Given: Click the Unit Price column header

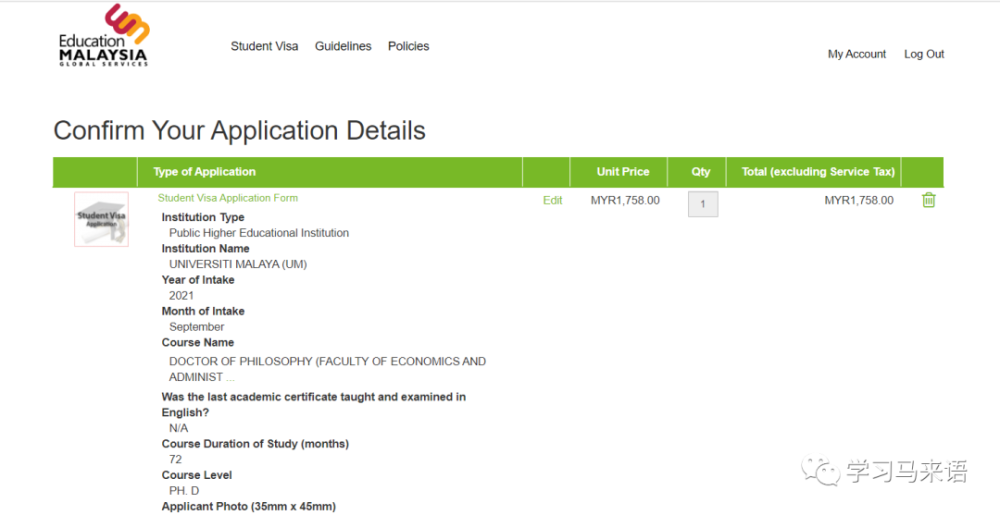Looking at the screenshot, I should coord(622,172).
